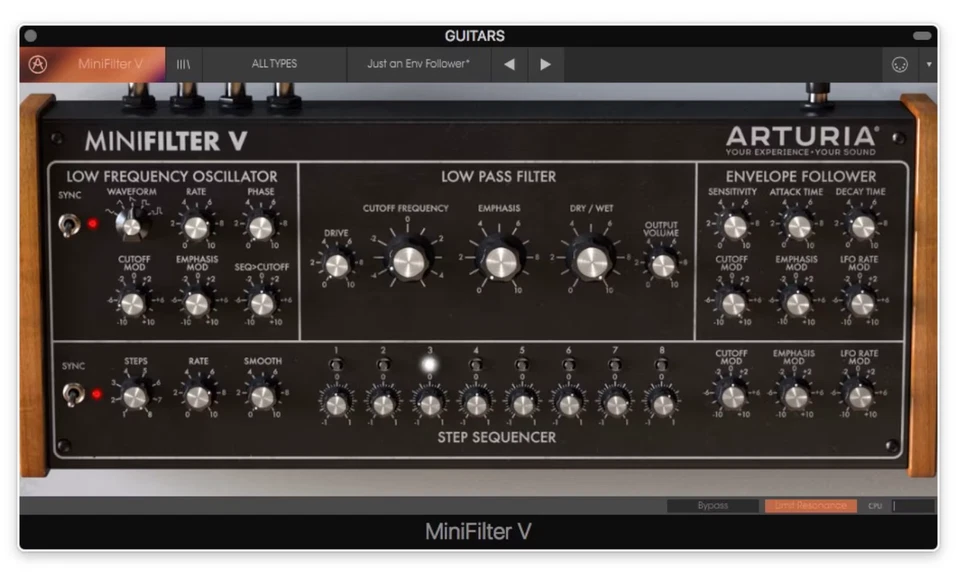Load the previous preset with left arrow

(x=508, y=63)
